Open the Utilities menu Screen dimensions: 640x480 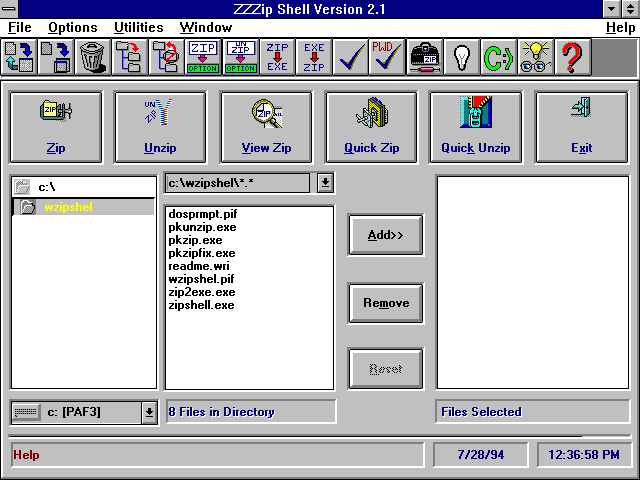[x=139, y=28]
